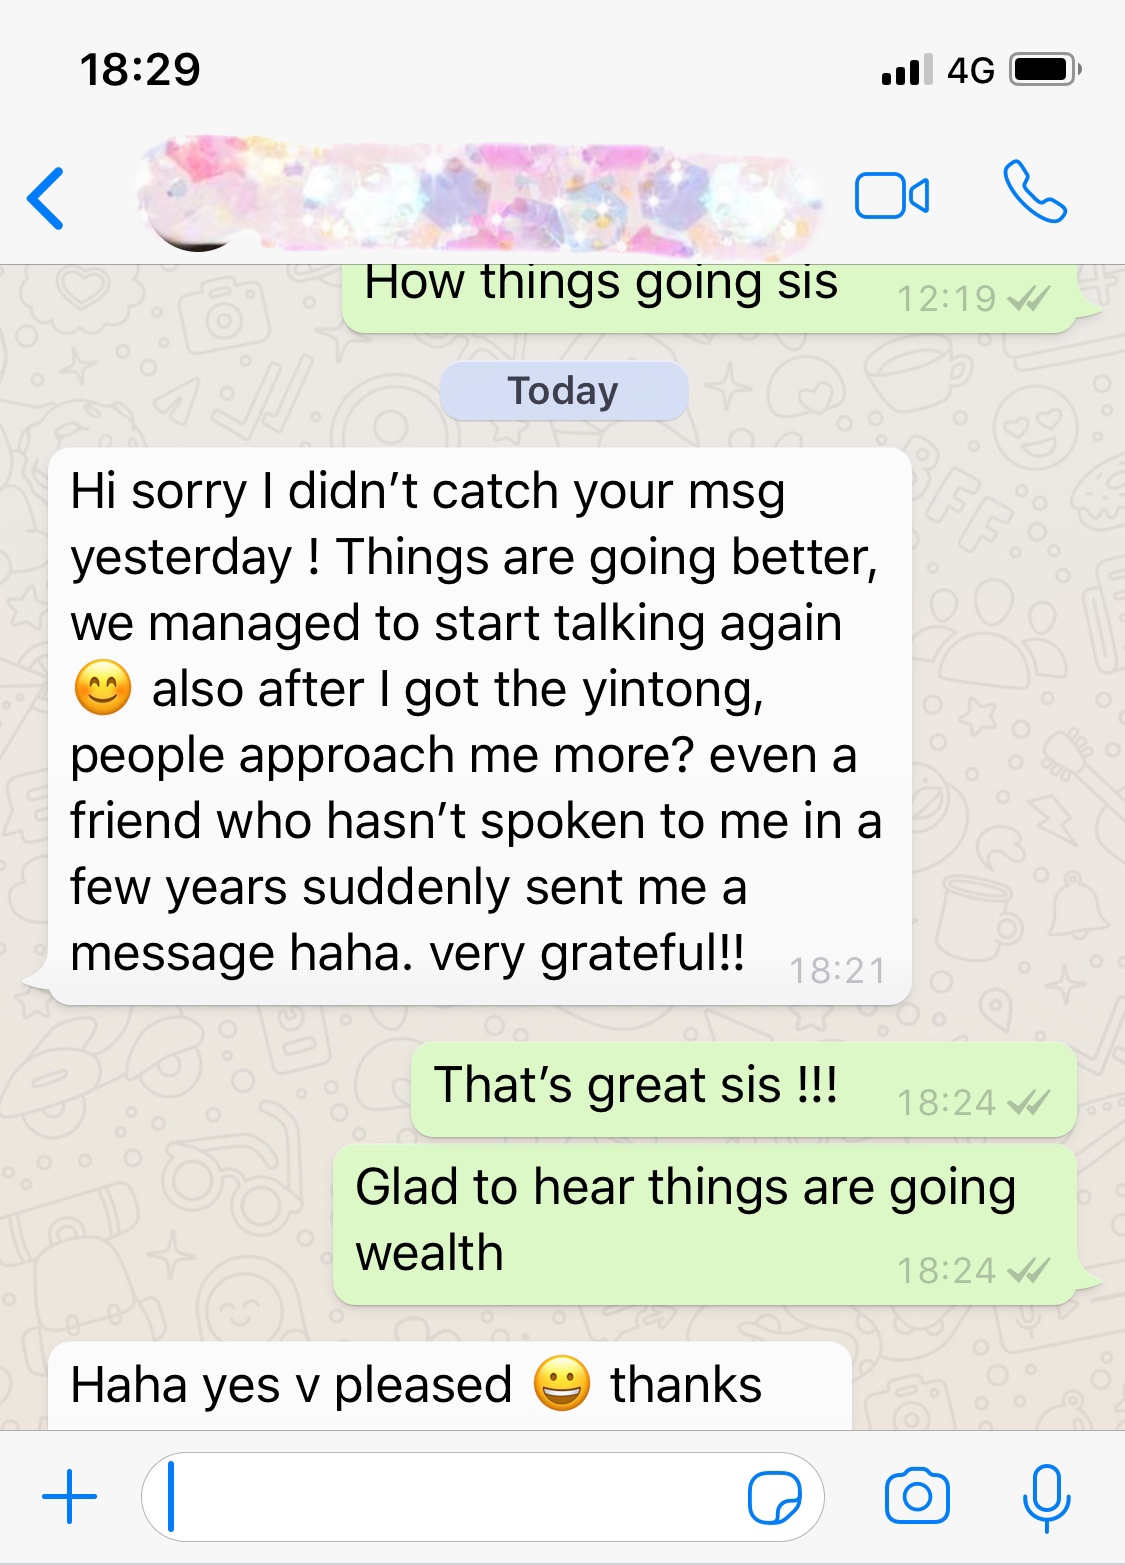The image size is (1125, 1565).
Task: Tap the message text input field
Action: tap(482, 1497)
